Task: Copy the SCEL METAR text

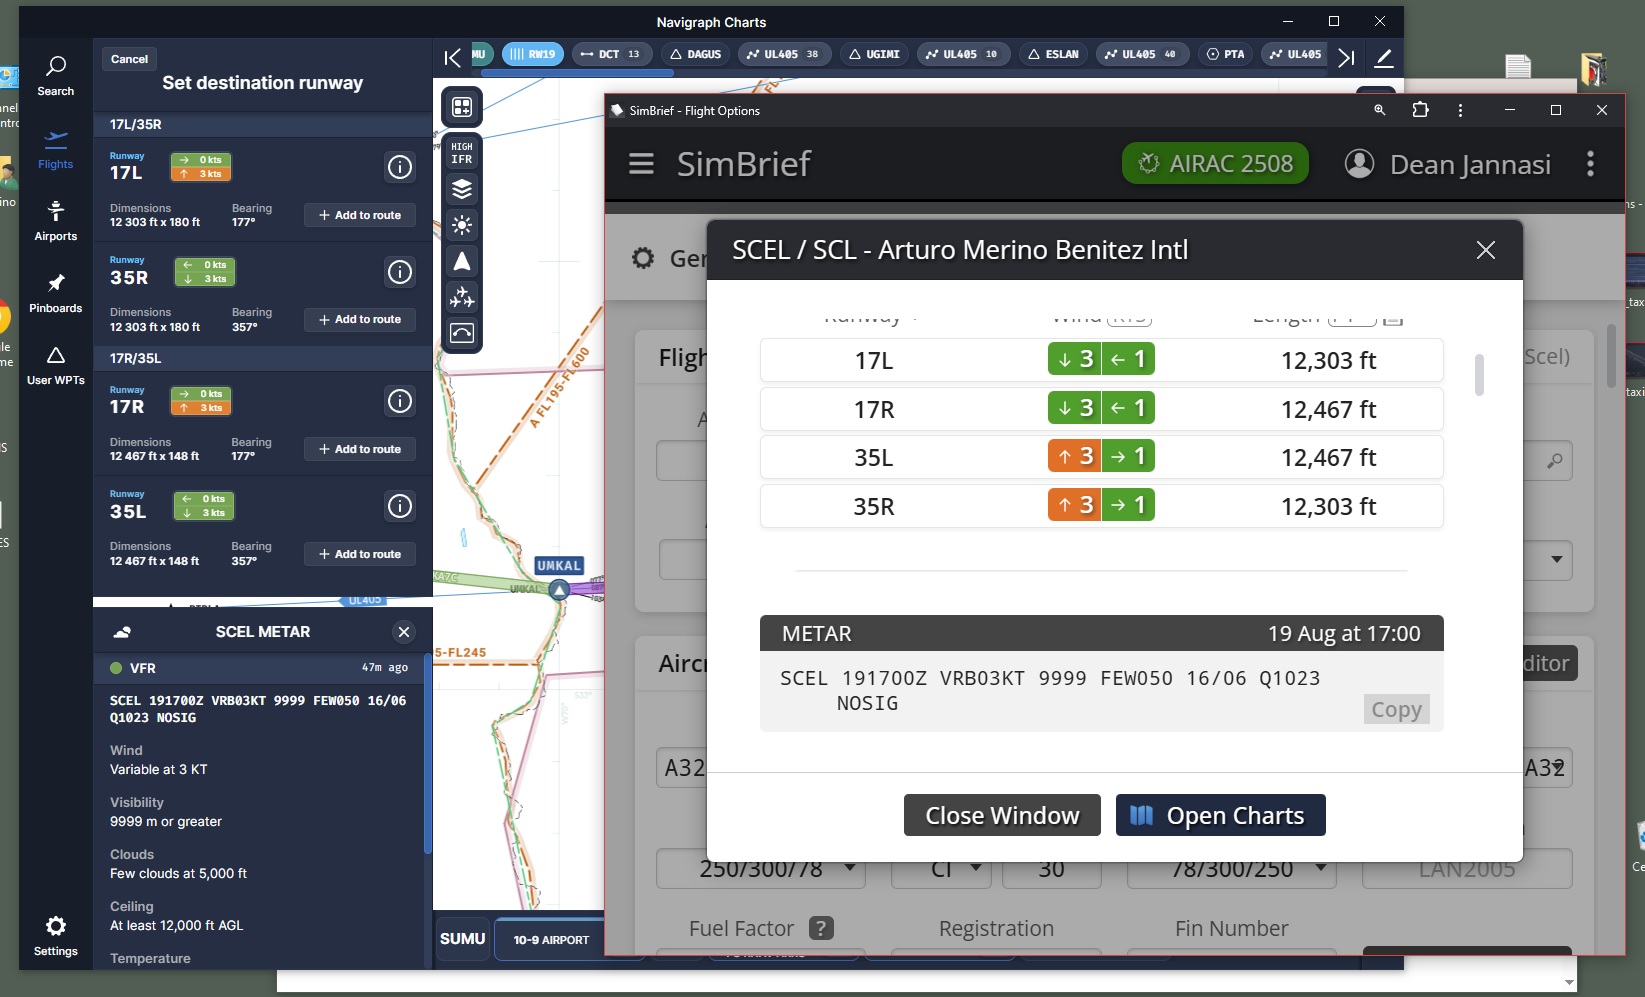Action: pyautogui.click(x=1396, y=709)
